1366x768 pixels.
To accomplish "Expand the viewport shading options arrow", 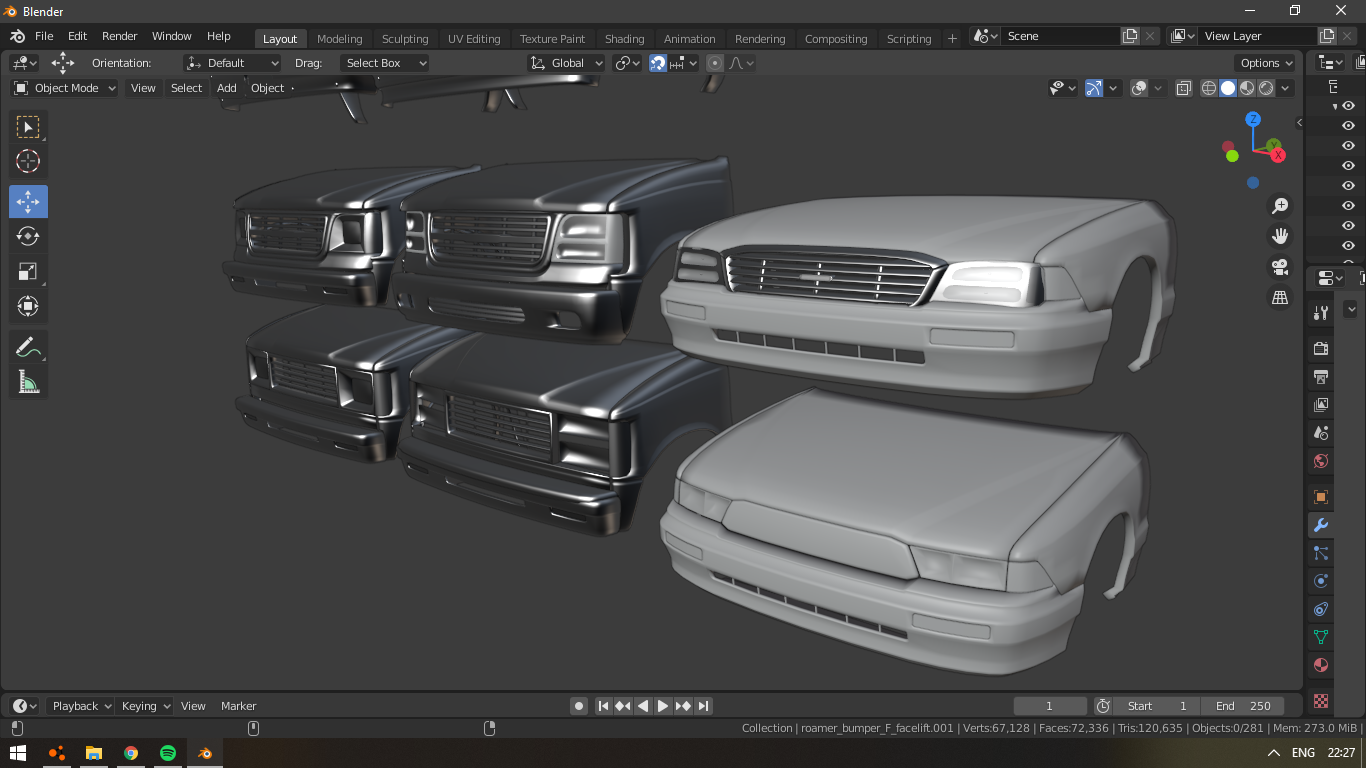I will pos(1286,88).
